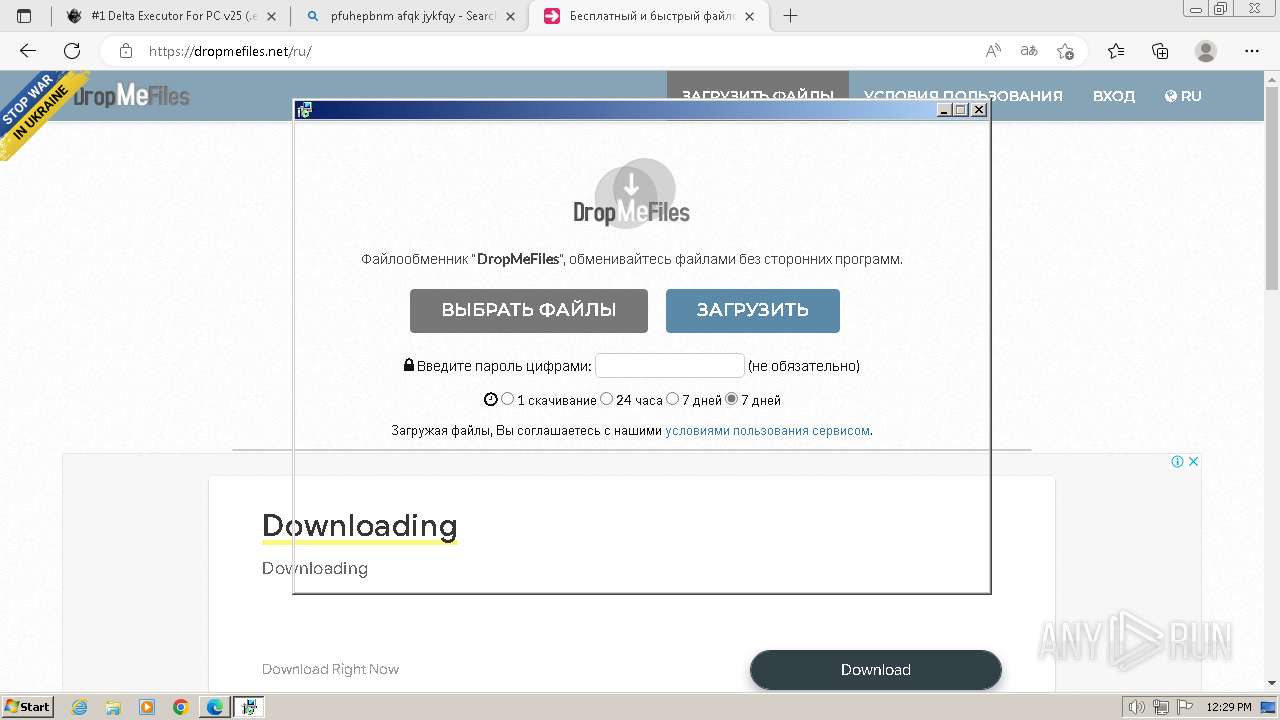
Task: Select the checked 7 дней radio option
Action: coord(731,399)
